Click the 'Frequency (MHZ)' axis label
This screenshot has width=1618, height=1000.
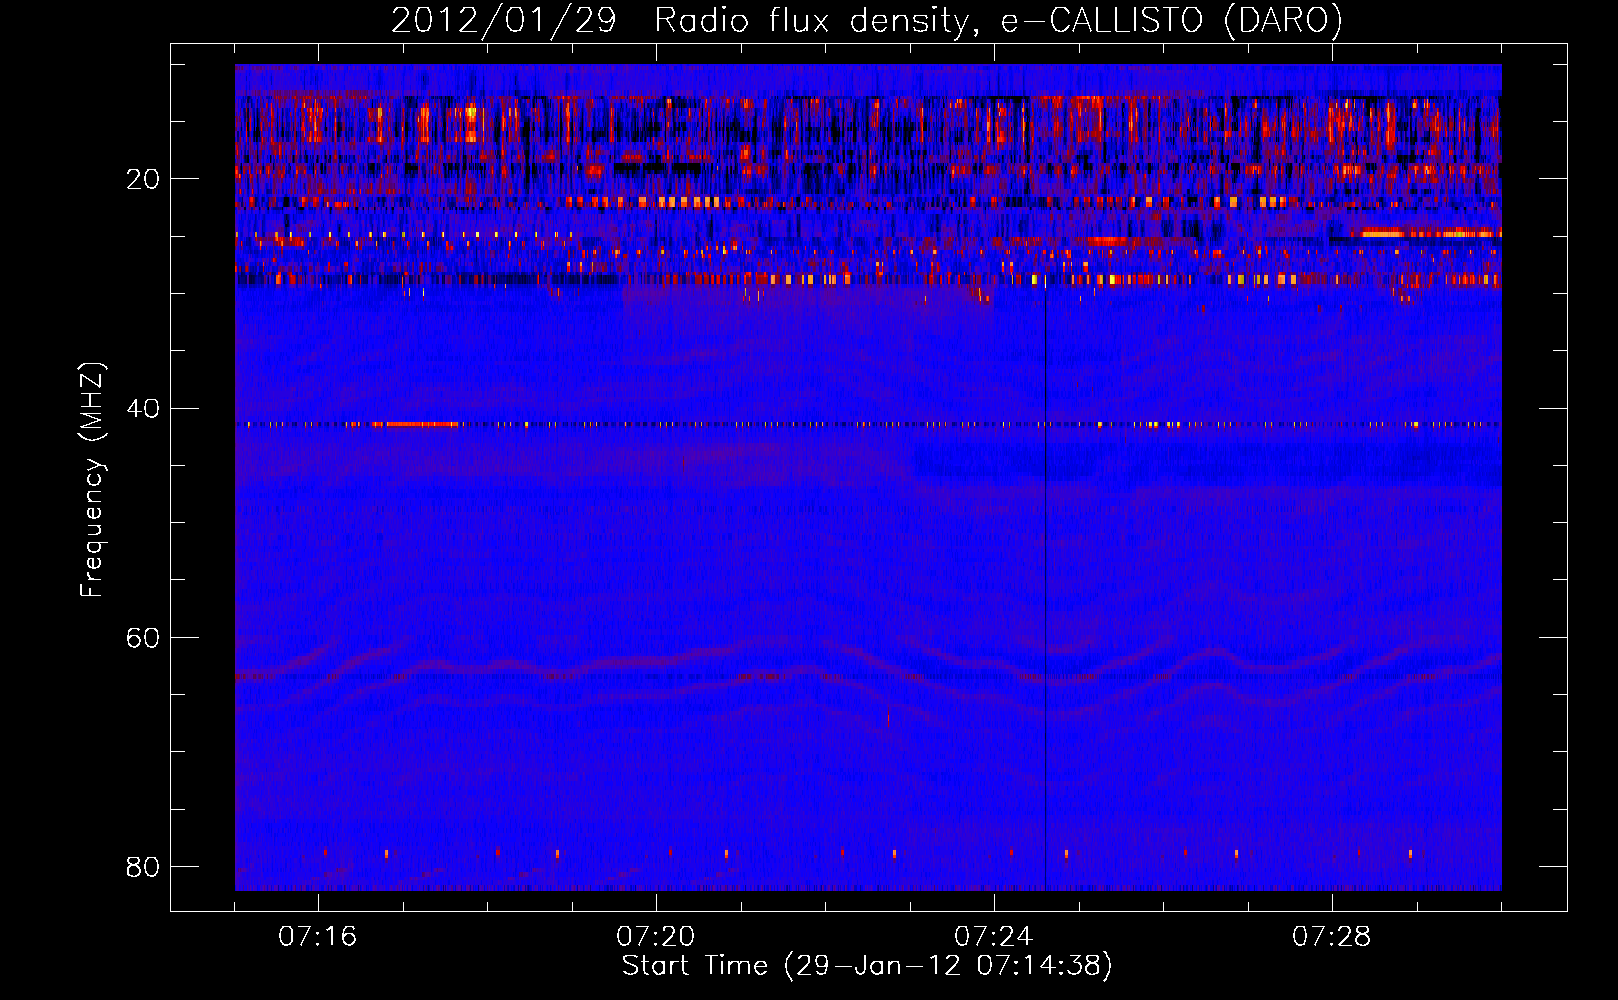point(92,480)
